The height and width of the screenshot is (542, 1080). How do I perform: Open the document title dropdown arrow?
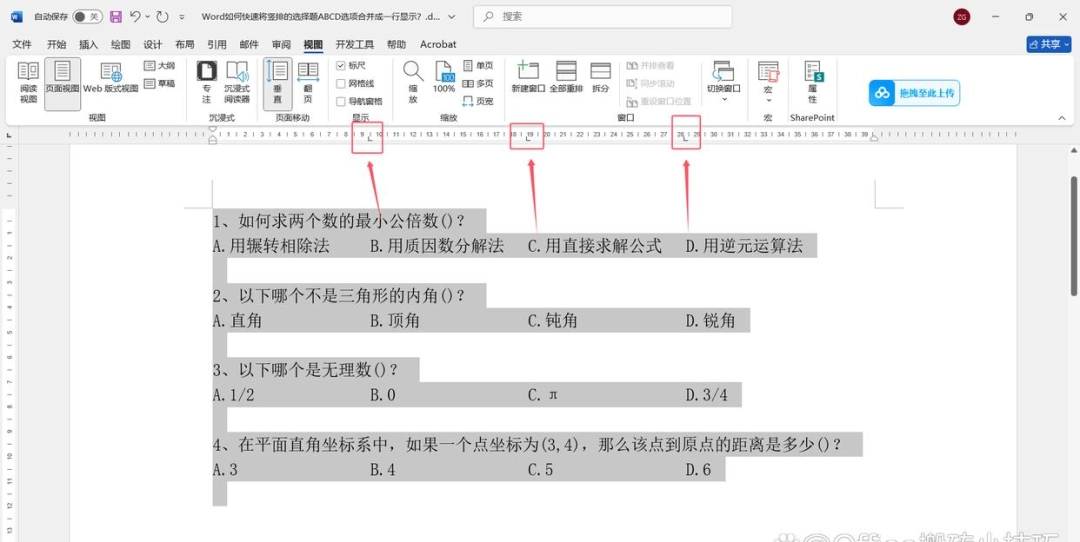[451, 17]
